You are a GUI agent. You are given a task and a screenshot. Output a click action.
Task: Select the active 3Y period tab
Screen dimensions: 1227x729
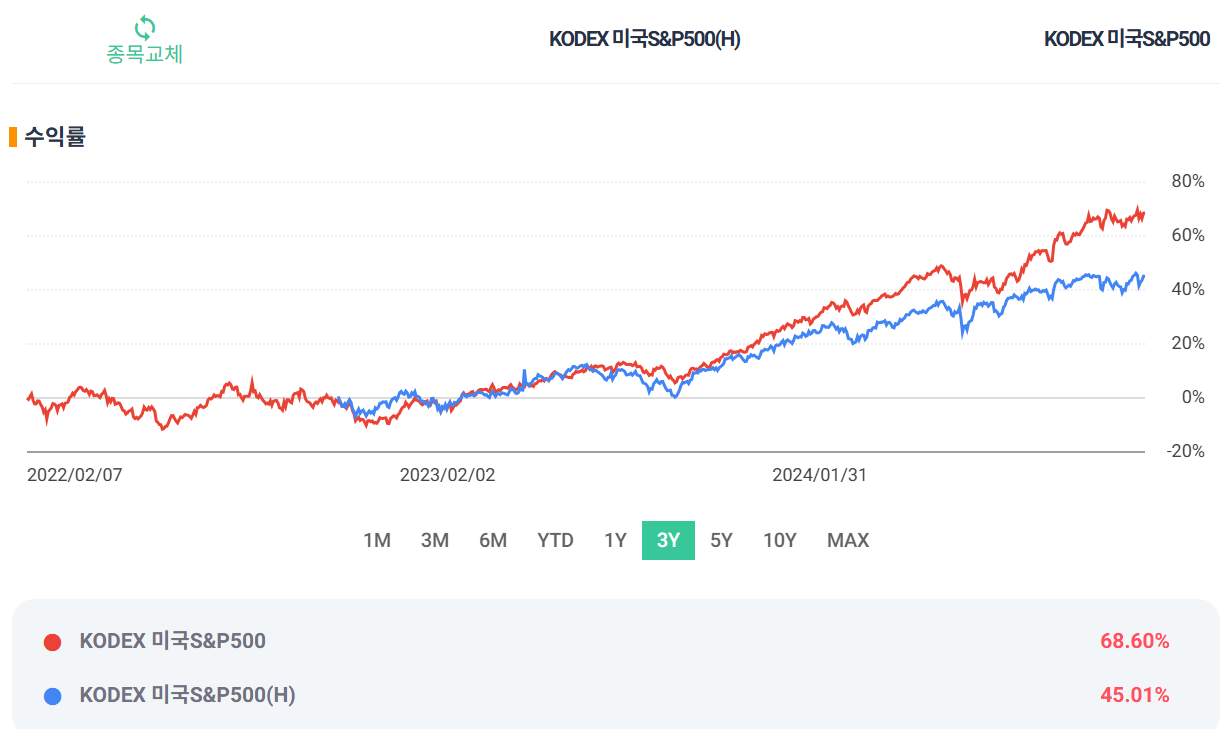click(667, 540)
